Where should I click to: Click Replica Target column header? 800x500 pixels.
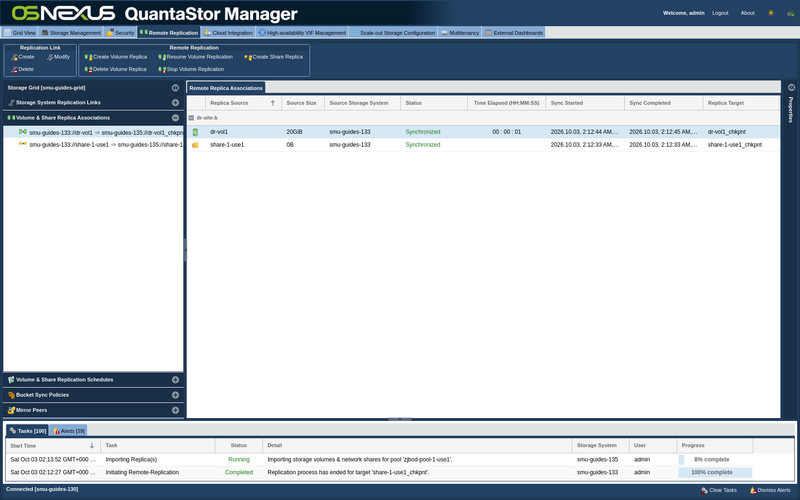point(741,103)
